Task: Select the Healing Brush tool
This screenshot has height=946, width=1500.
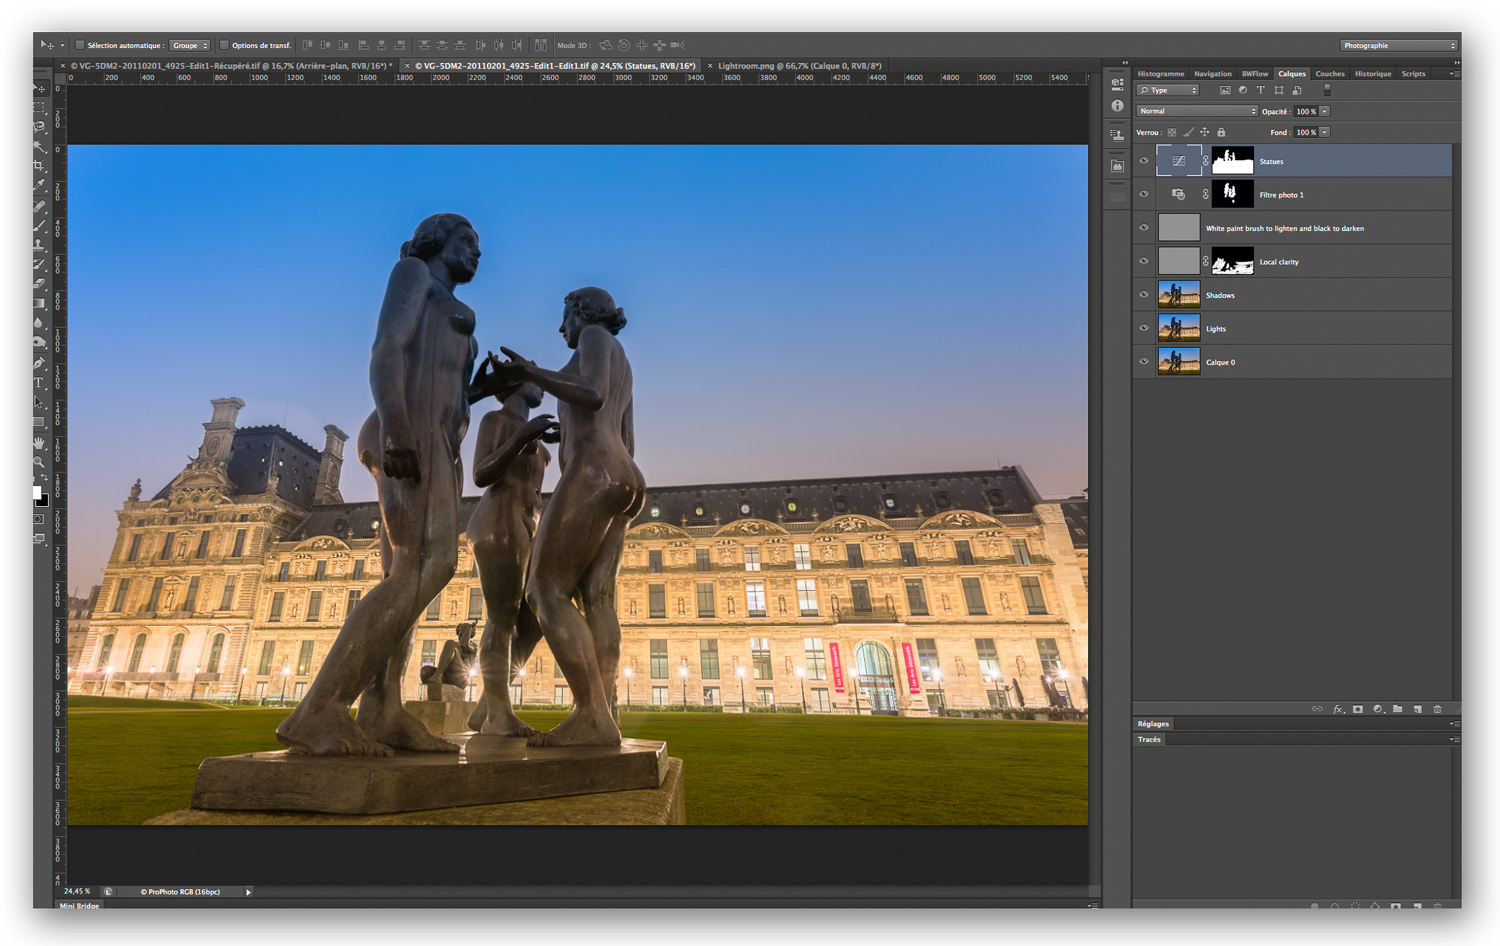Action: click(x=40, y=206)
